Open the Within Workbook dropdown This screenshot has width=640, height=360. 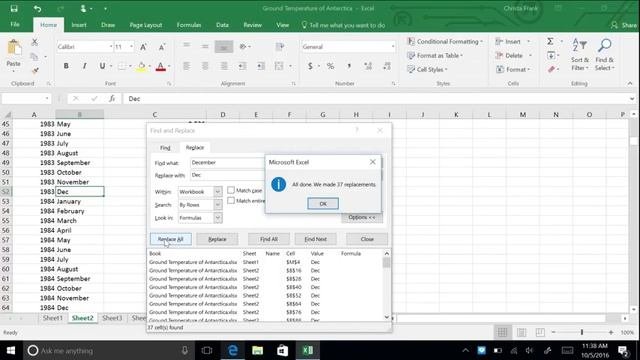click(218, 191)
